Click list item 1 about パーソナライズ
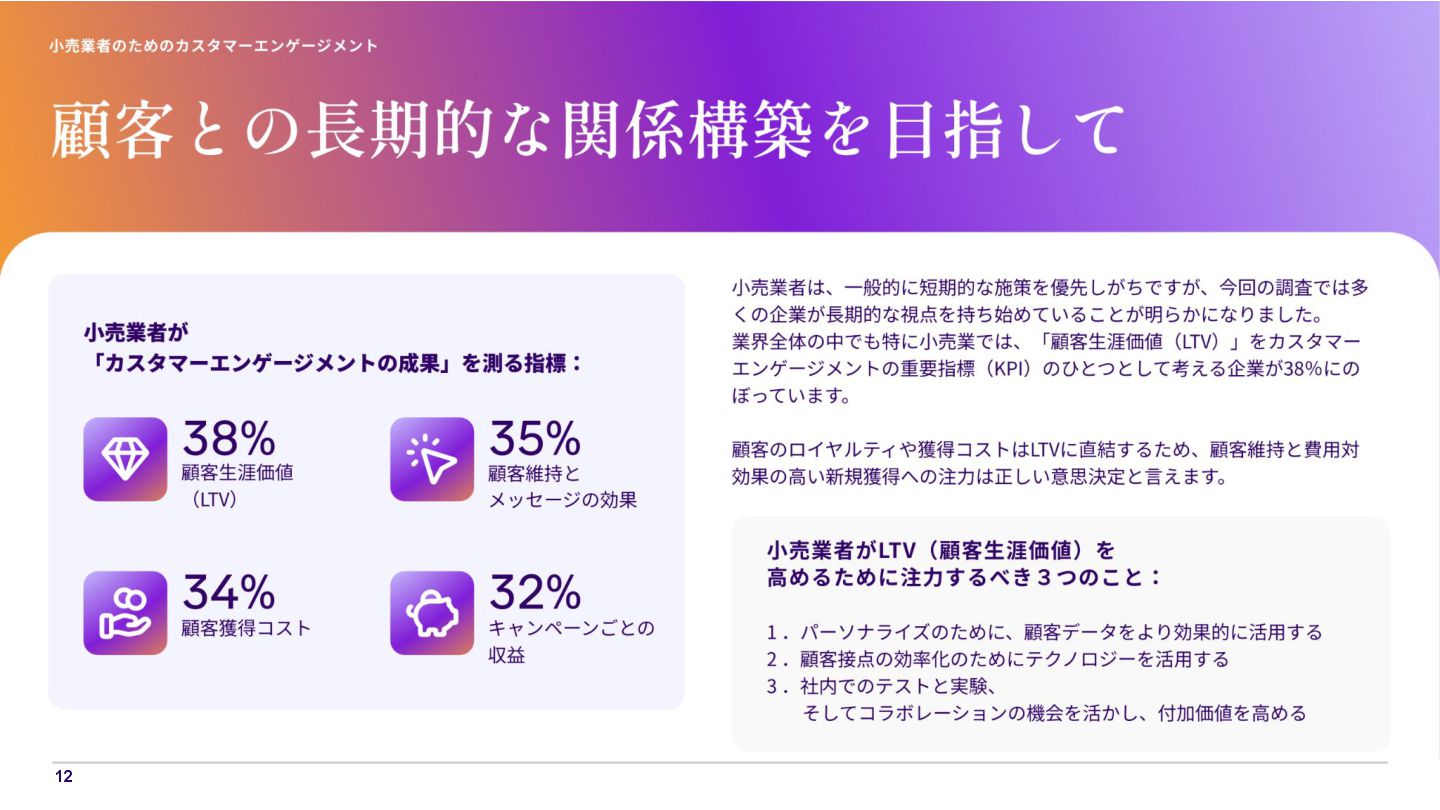The height and width of the screenshot is (810, 1440). [1044, 632]
